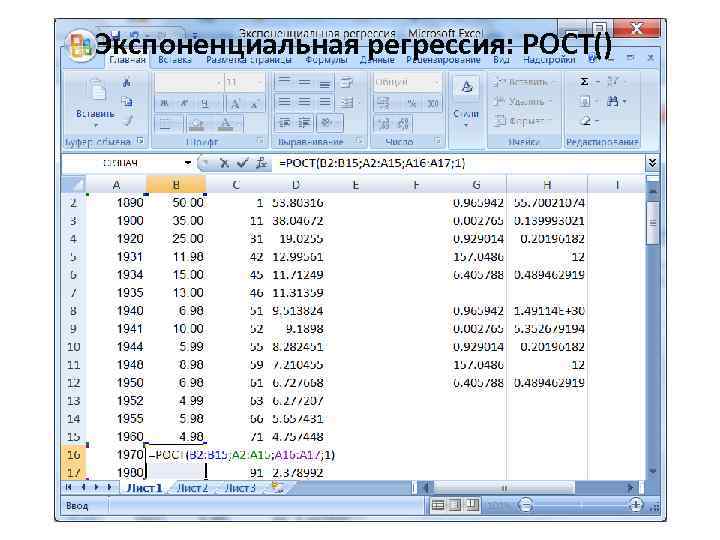The width and height of the screenshot is (720, 540).
Task: Toggle center text alignment
Action: [304, 102]
